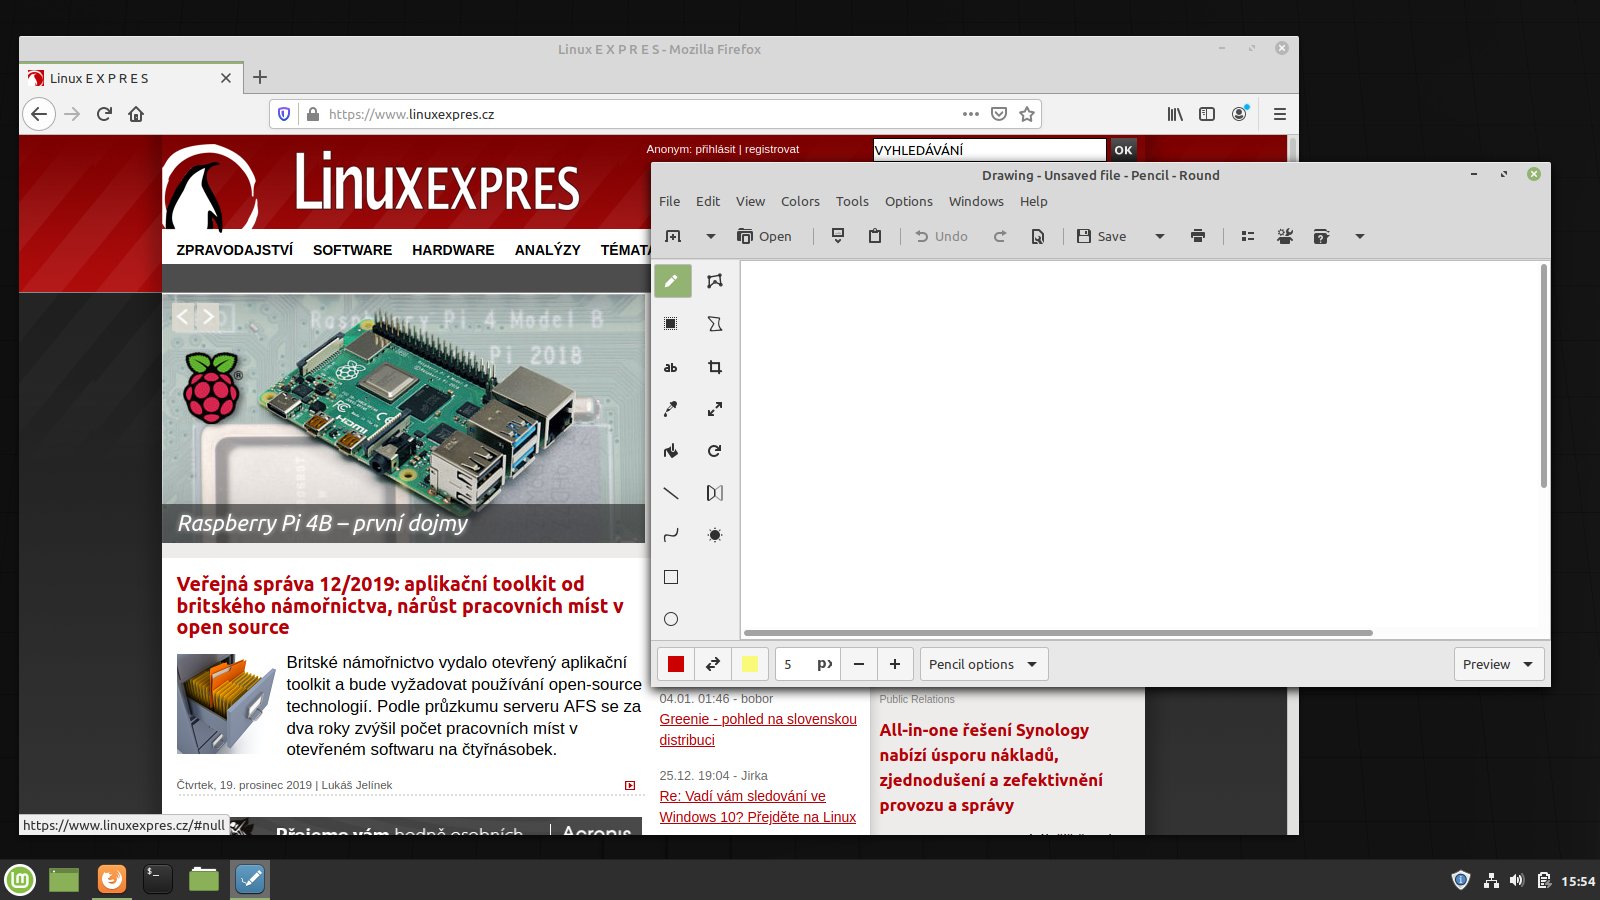The height and width of the screenshot is (900, 1600).
Task: Open the brightness filters tool
Action: [x=714, y=535]
